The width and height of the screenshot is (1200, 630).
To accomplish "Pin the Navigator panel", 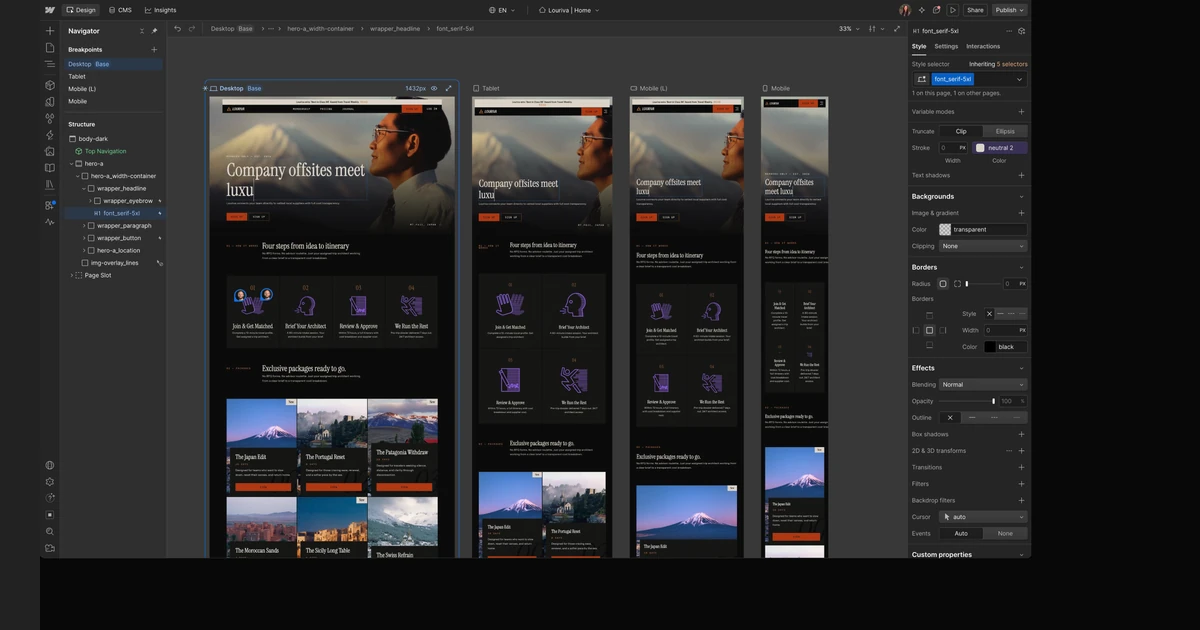I will pos(154,31).
